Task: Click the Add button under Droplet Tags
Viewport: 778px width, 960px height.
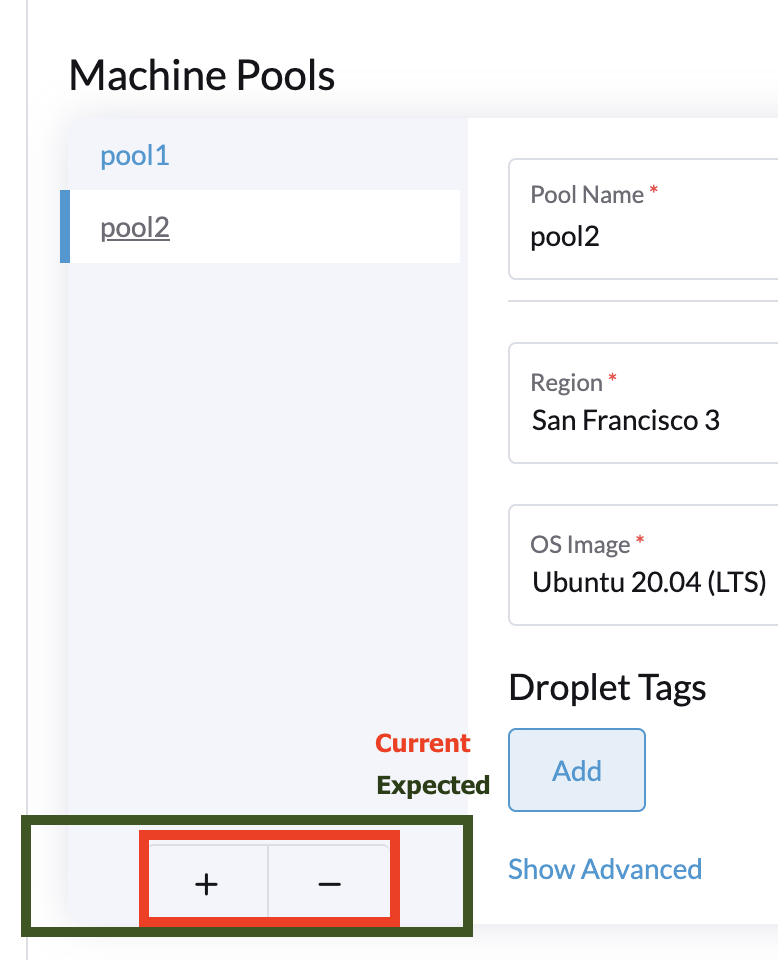Action: [x=577, y=770]
